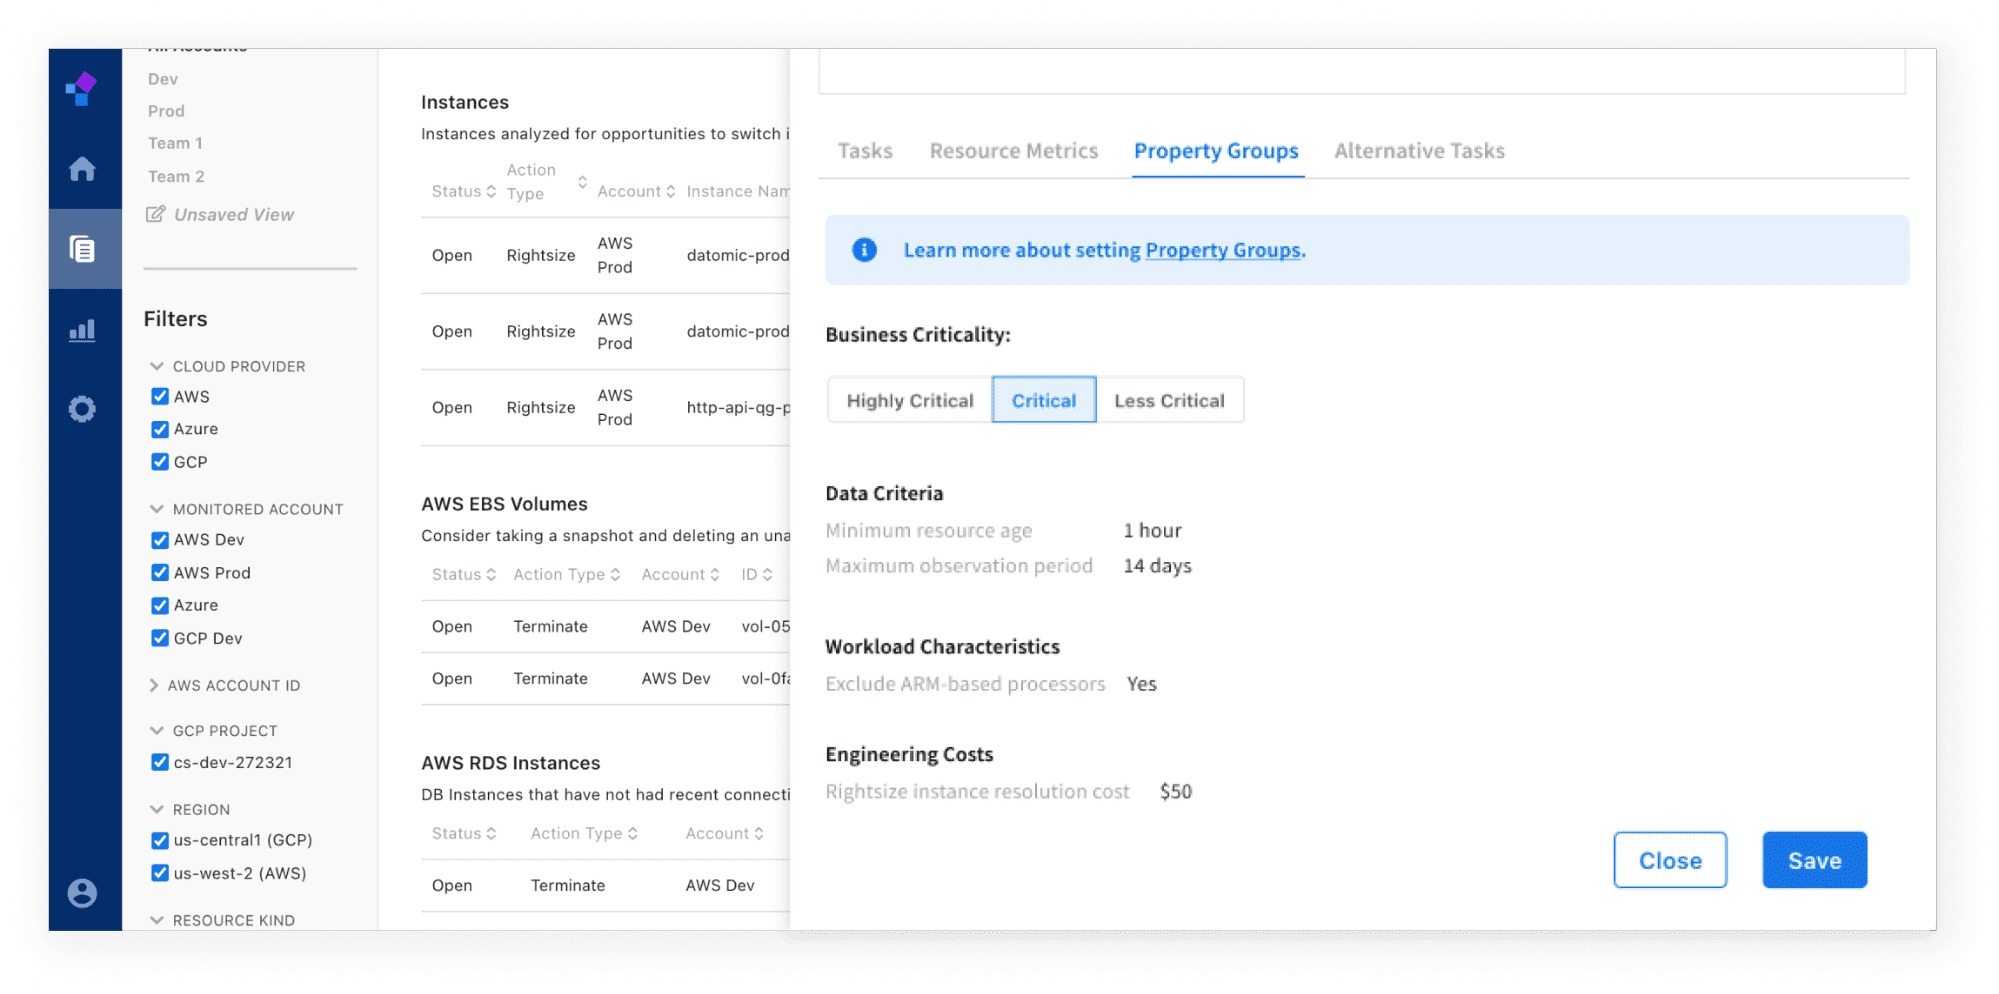
Task: Open the bar chart reports icon
Action: click(82, 330)
